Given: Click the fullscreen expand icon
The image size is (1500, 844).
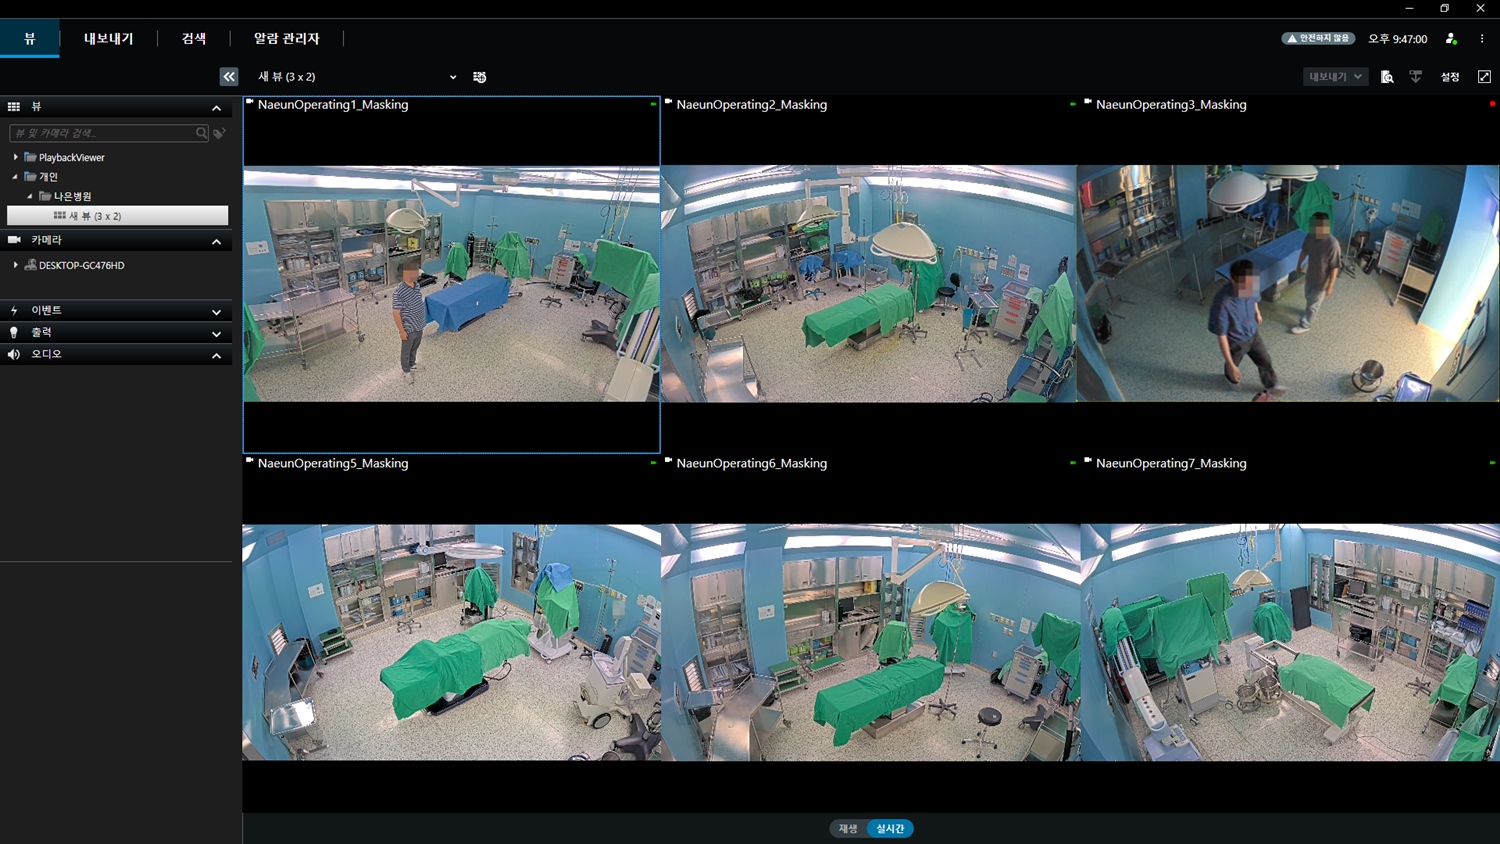Looking at the screenshot, I should click(1484, 77).
